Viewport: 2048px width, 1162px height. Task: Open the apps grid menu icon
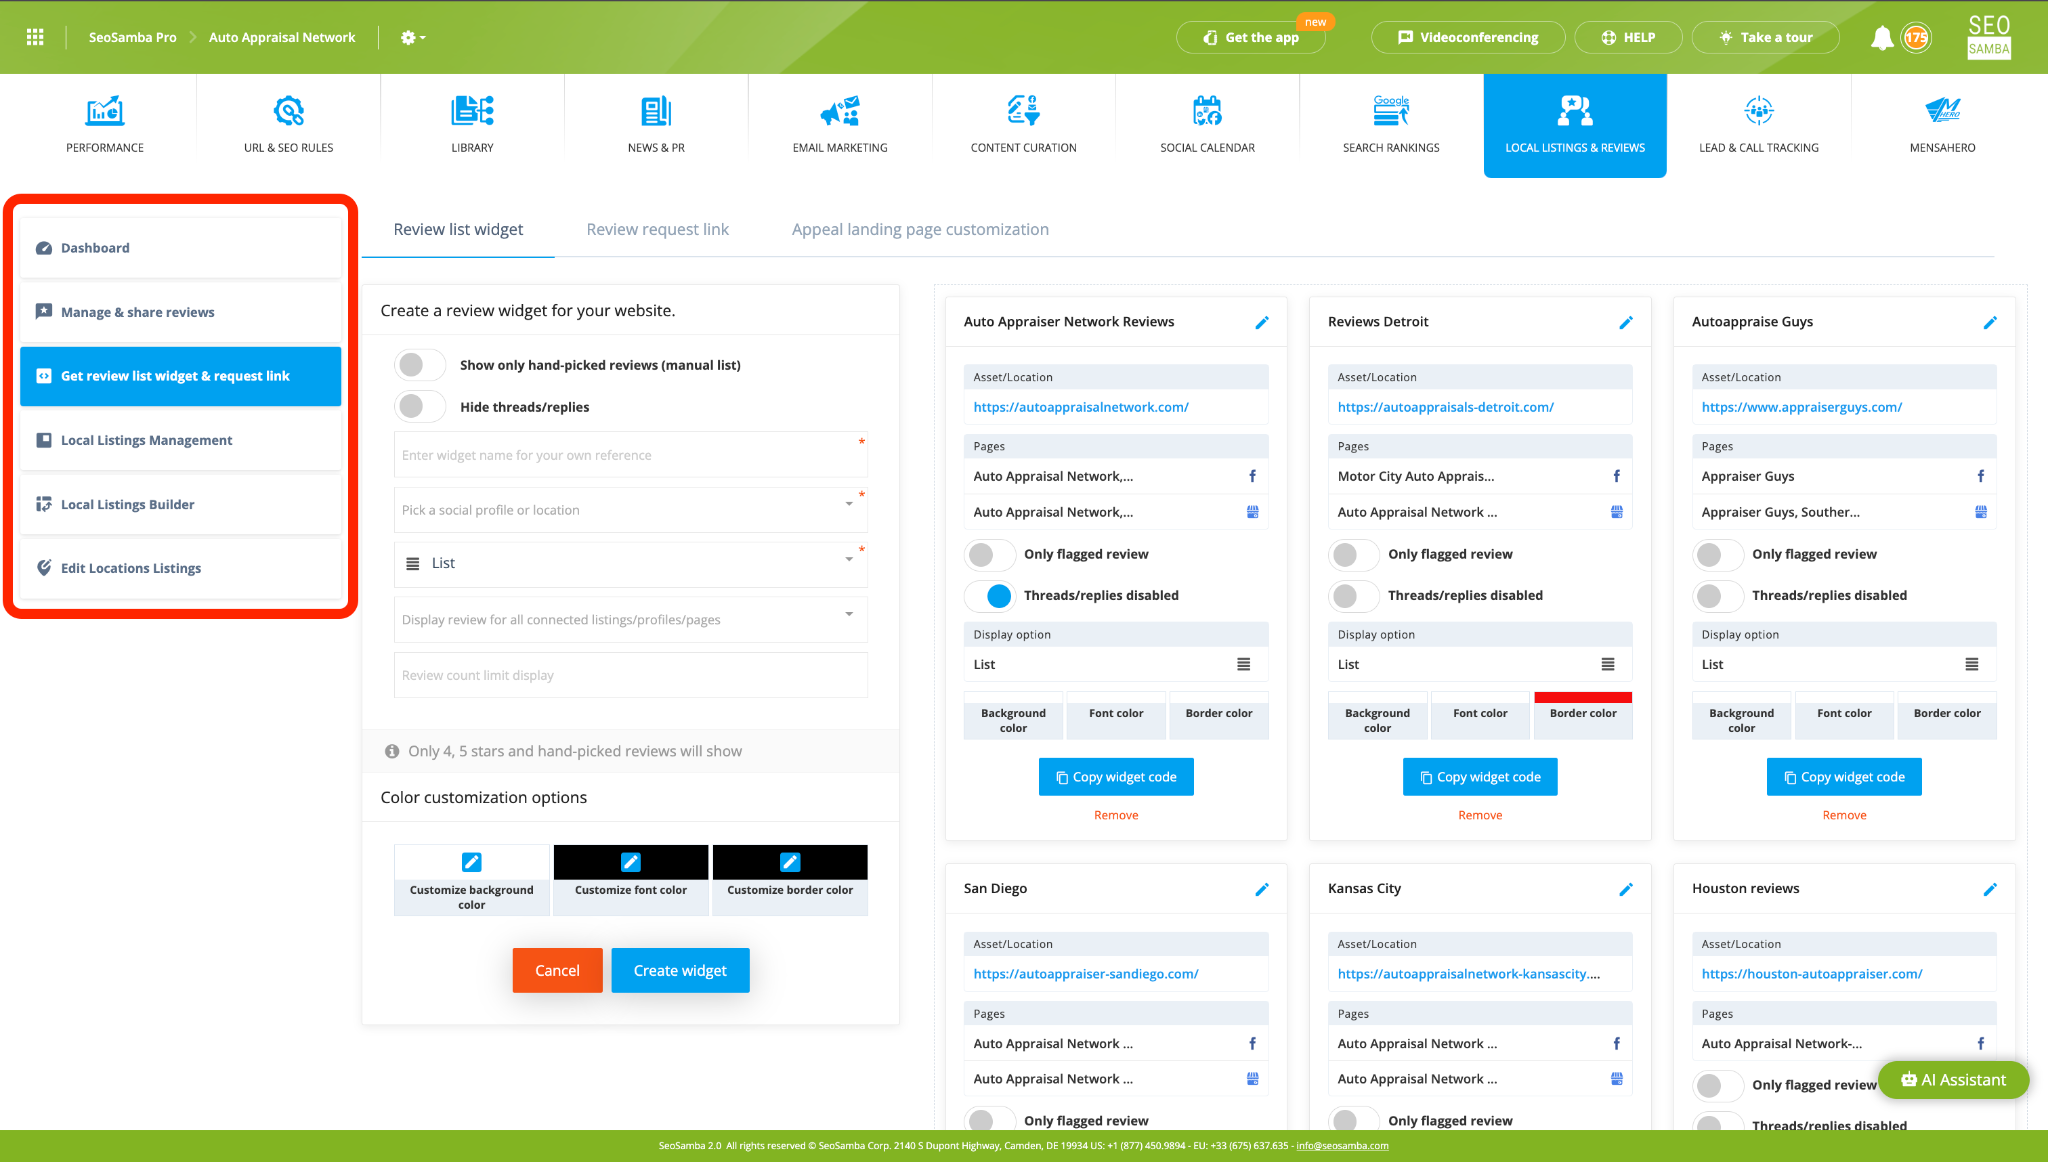35,37
